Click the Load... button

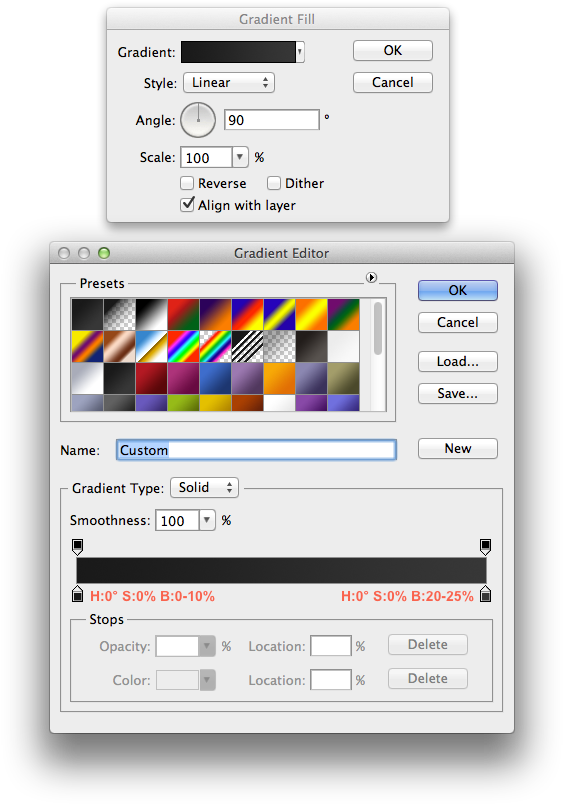coord(457,361)
